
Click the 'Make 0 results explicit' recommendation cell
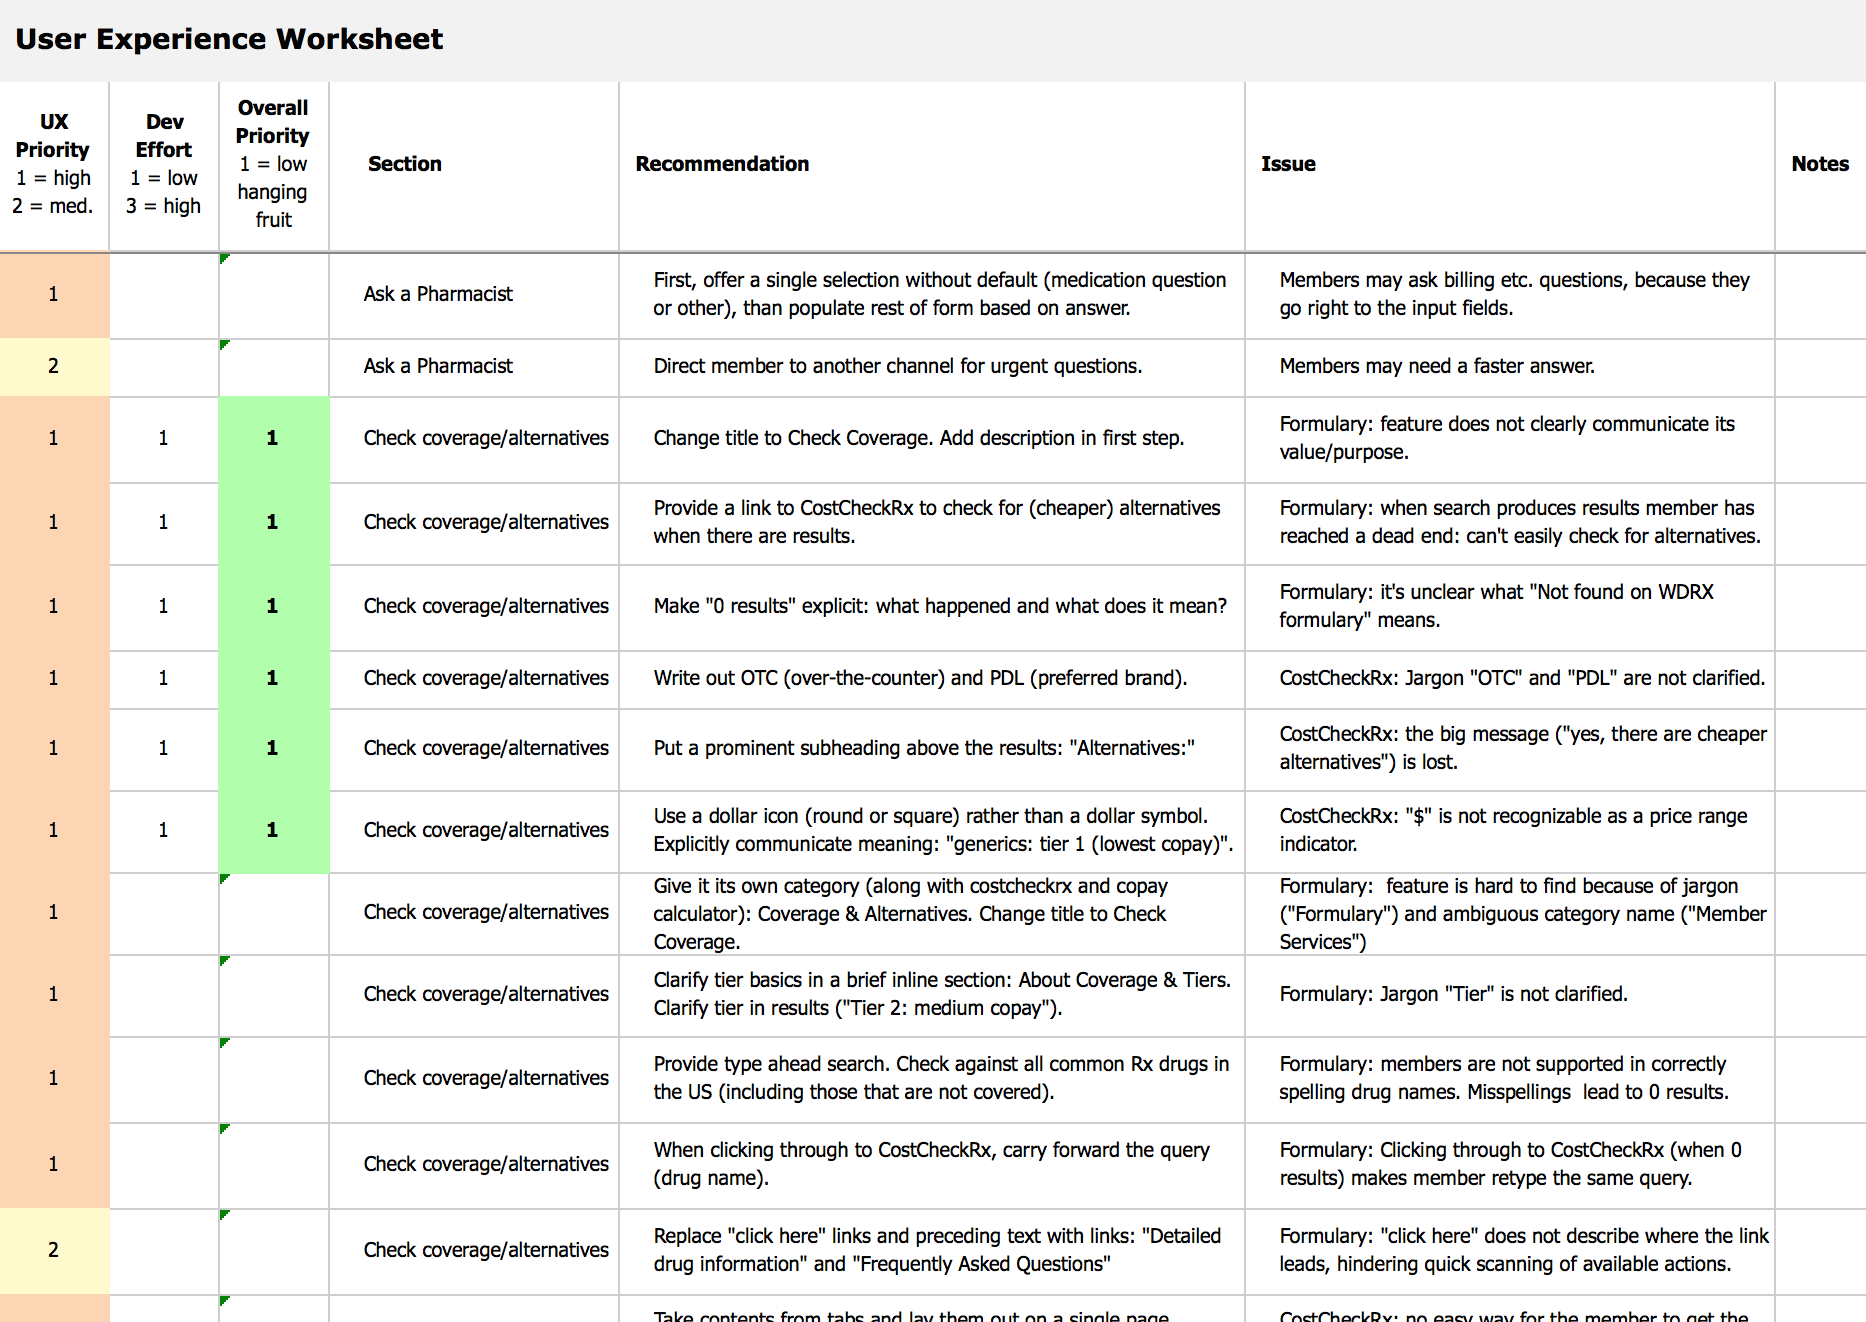(939, 606)
